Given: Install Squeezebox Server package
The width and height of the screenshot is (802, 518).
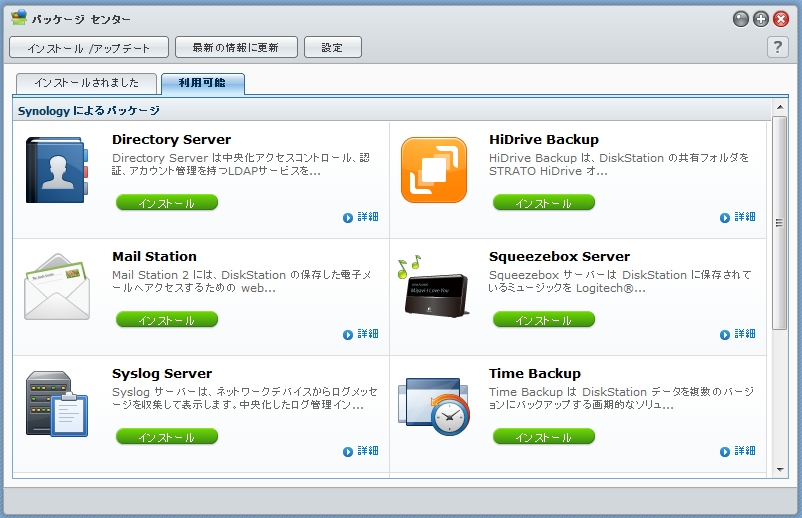Looking at the screenshot, I should tap(544, 320).
